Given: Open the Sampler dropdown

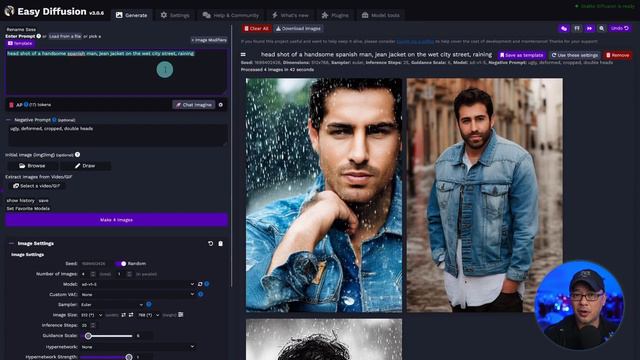Looking at the screenshot, I should (x=112, y=304).
